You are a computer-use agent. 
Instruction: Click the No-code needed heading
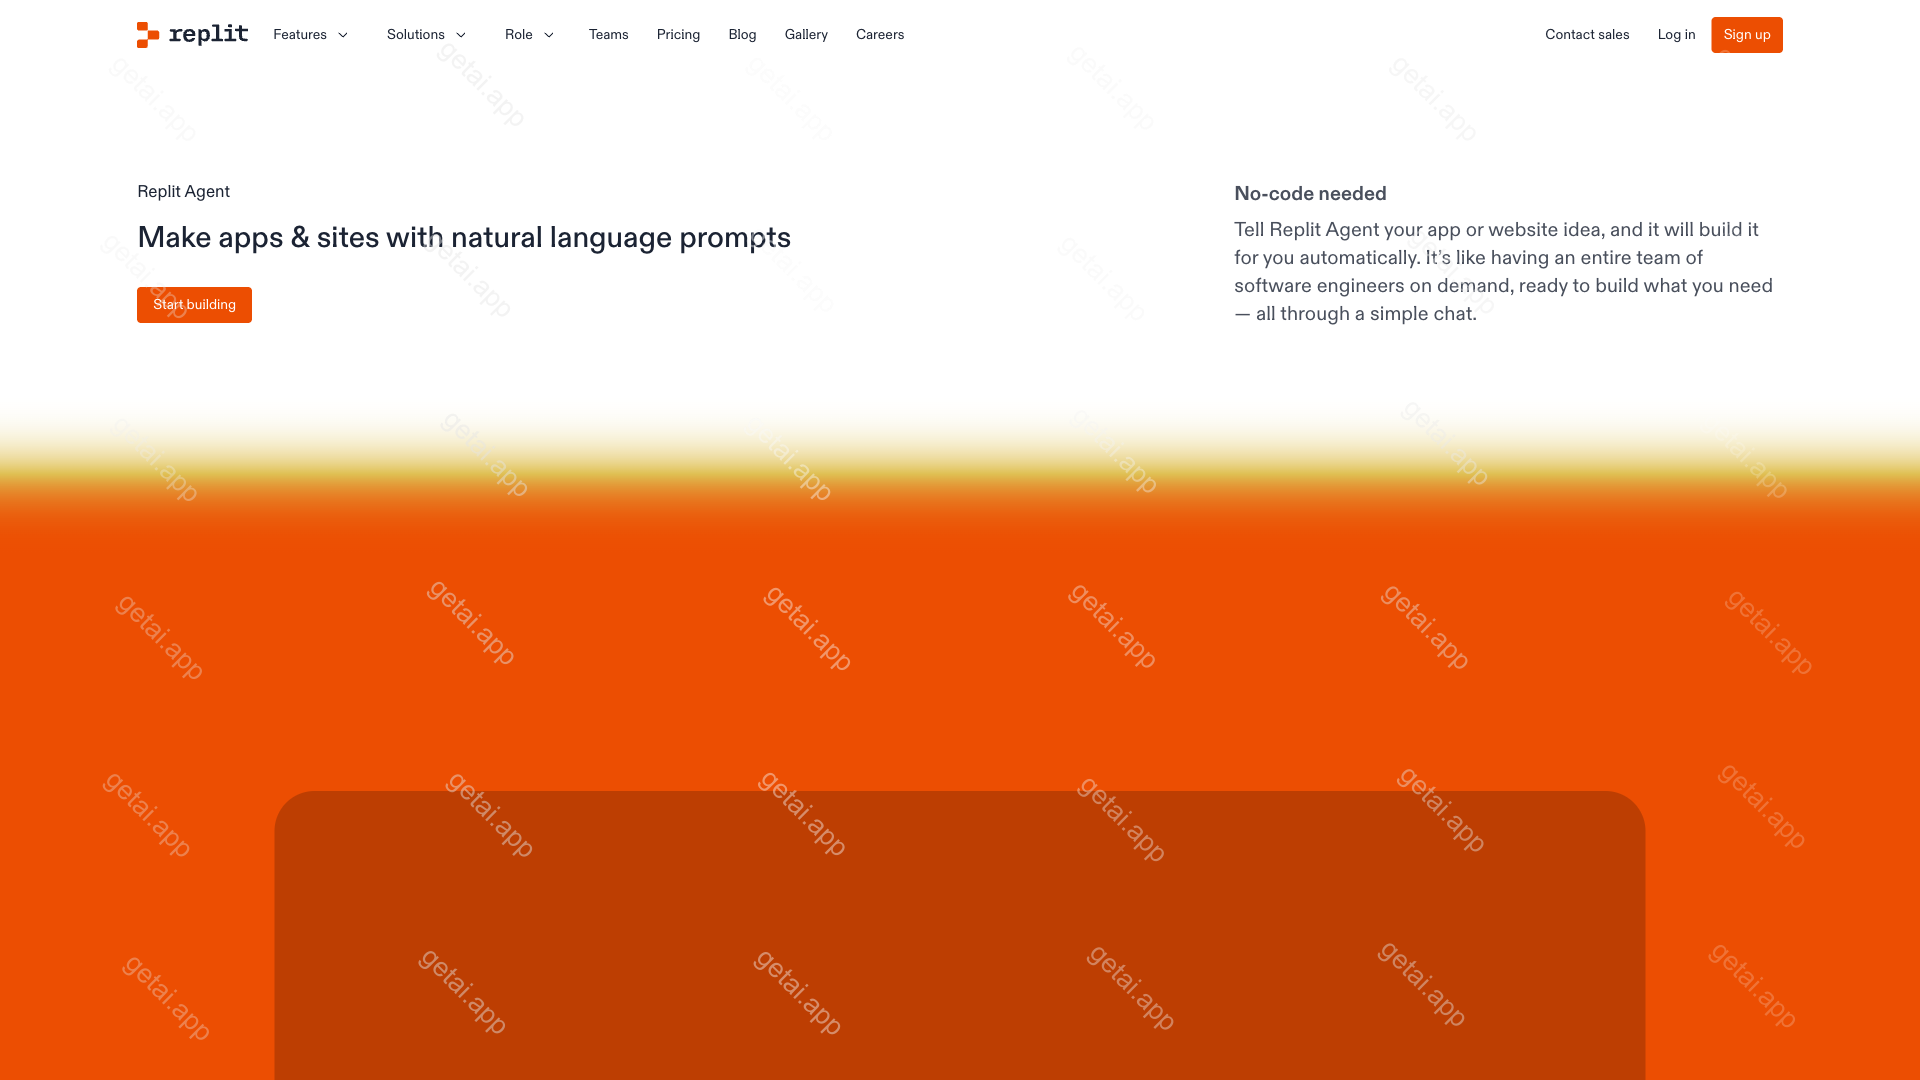click(1310, 194)
